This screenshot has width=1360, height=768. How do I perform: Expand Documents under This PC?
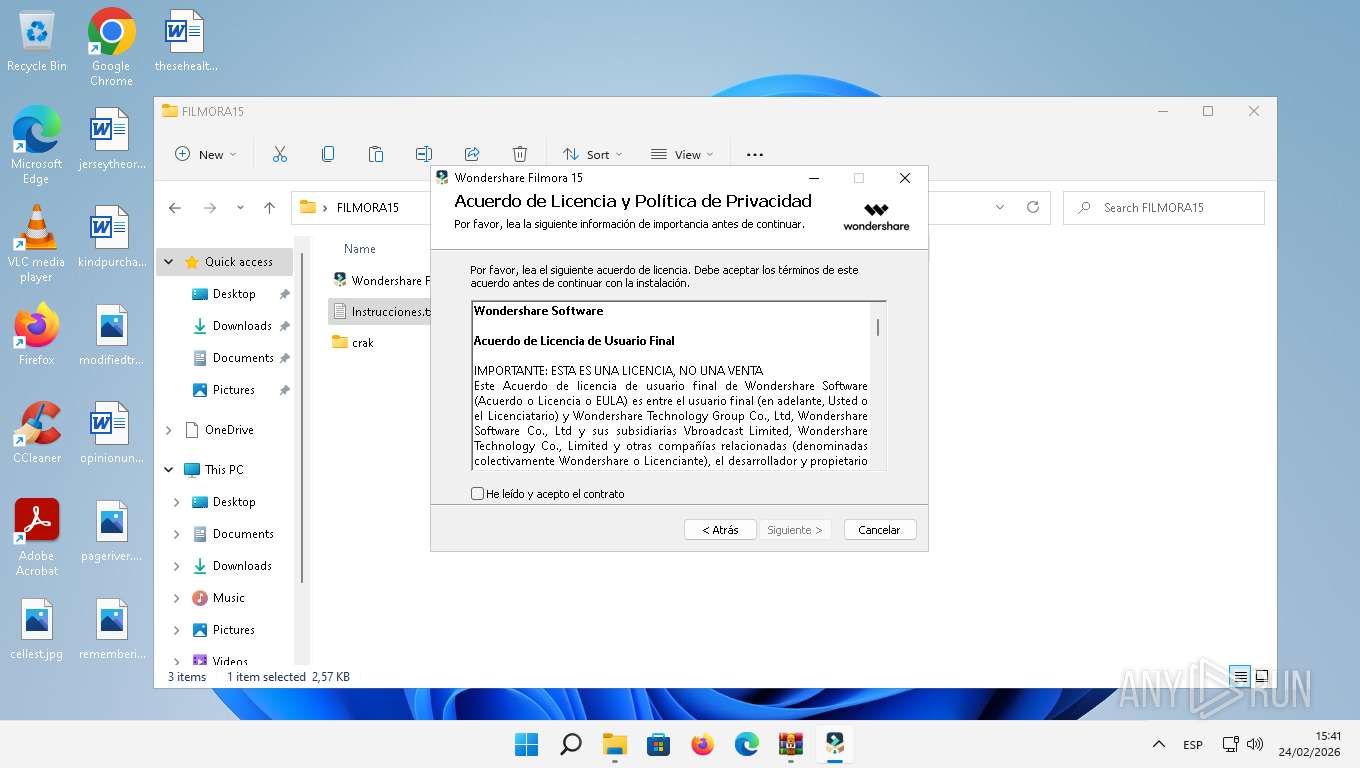(x=177, y=534)
